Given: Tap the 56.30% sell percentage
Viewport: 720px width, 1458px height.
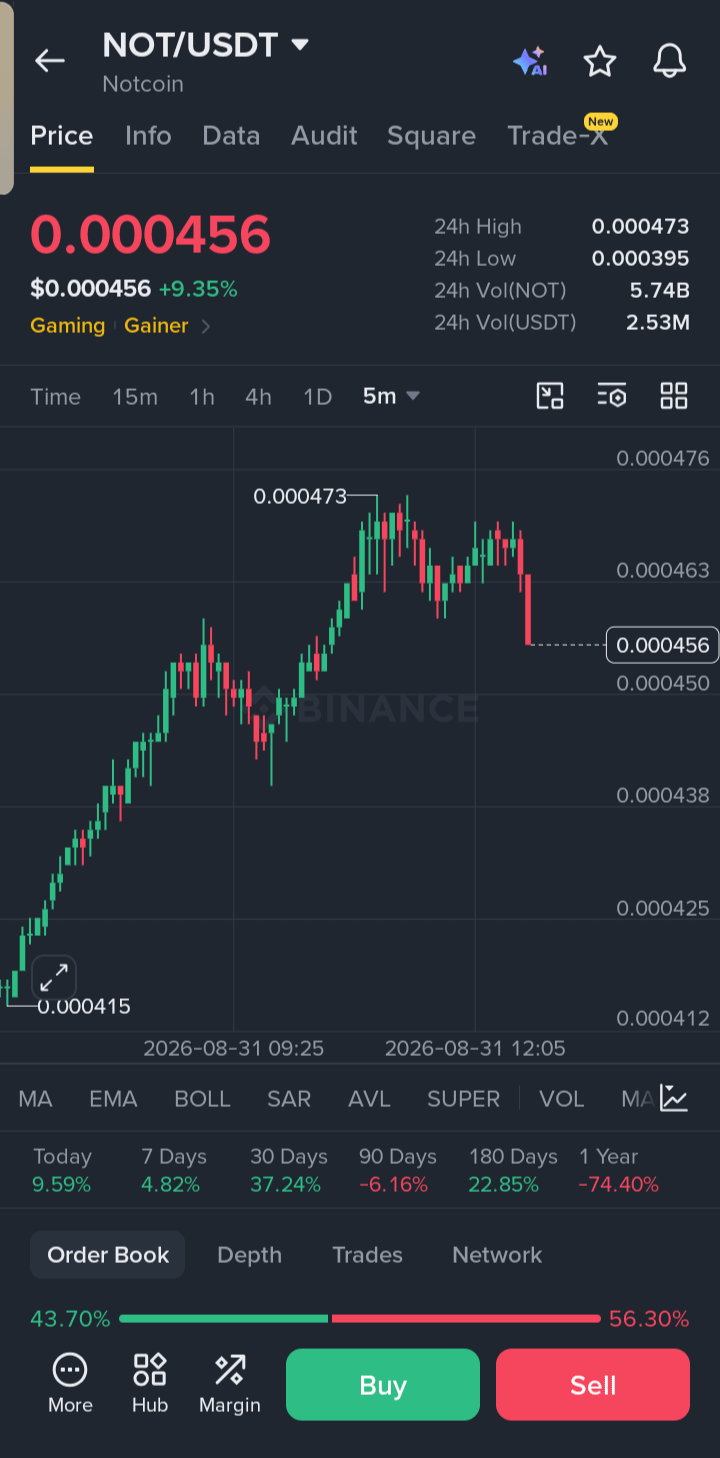Looking at the screenshot, I should (649, 1319).
